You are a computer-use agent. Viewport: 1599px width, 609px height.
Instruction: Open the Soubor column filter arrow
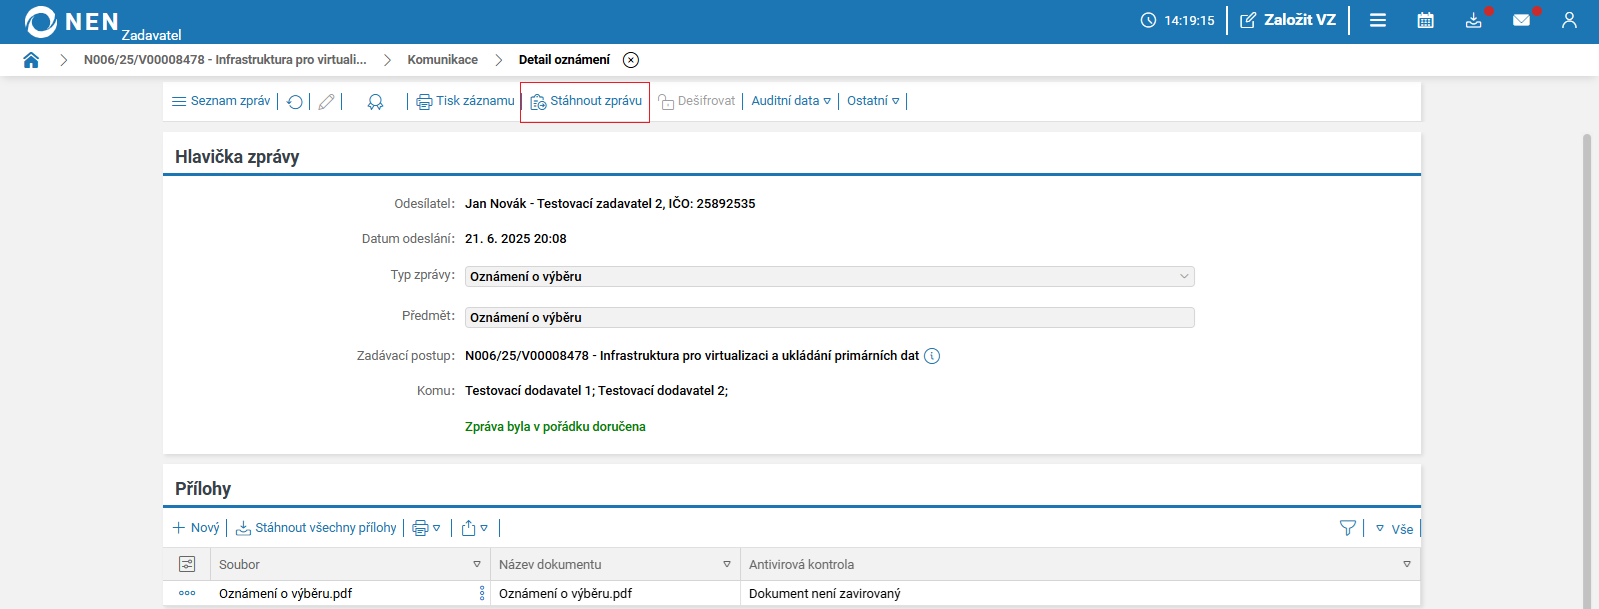coord(477,564)
